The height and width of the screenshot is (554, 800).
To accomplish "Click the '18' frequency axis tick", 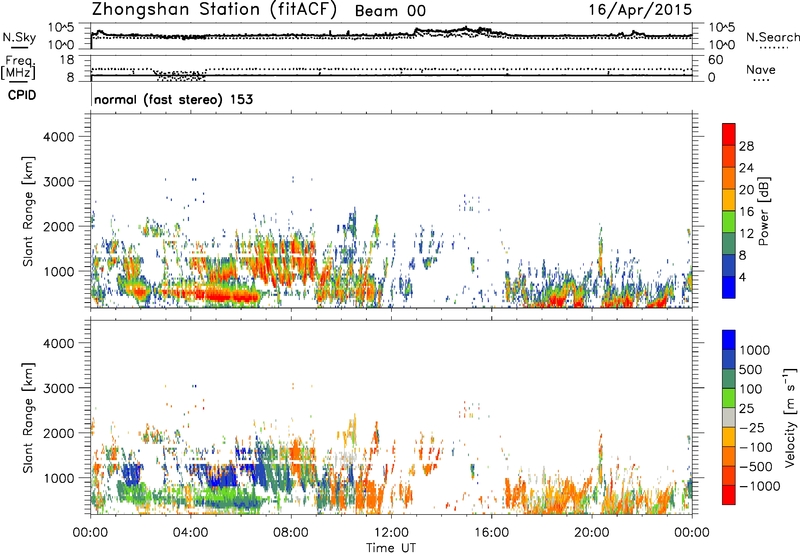I will tap(67, 60).
